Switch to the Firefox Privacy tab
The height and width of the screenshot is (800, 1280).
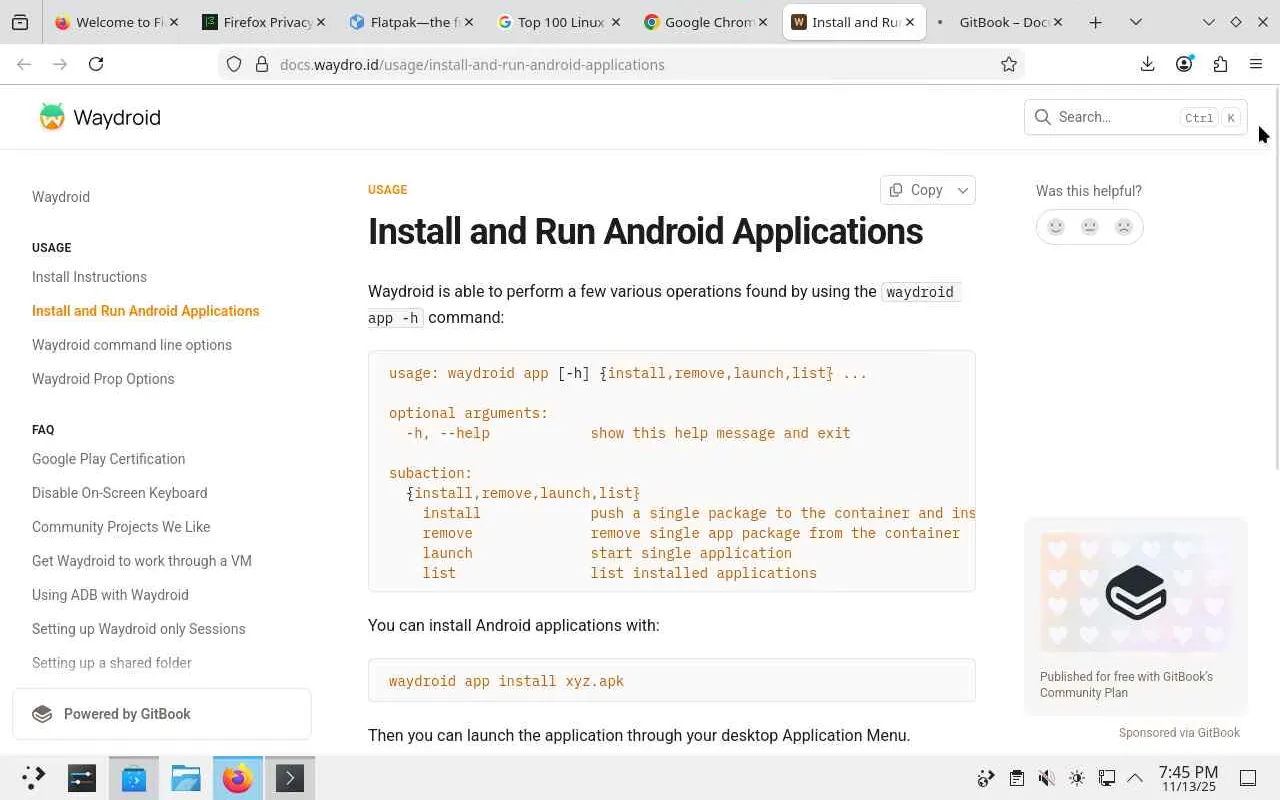point(264,22)
